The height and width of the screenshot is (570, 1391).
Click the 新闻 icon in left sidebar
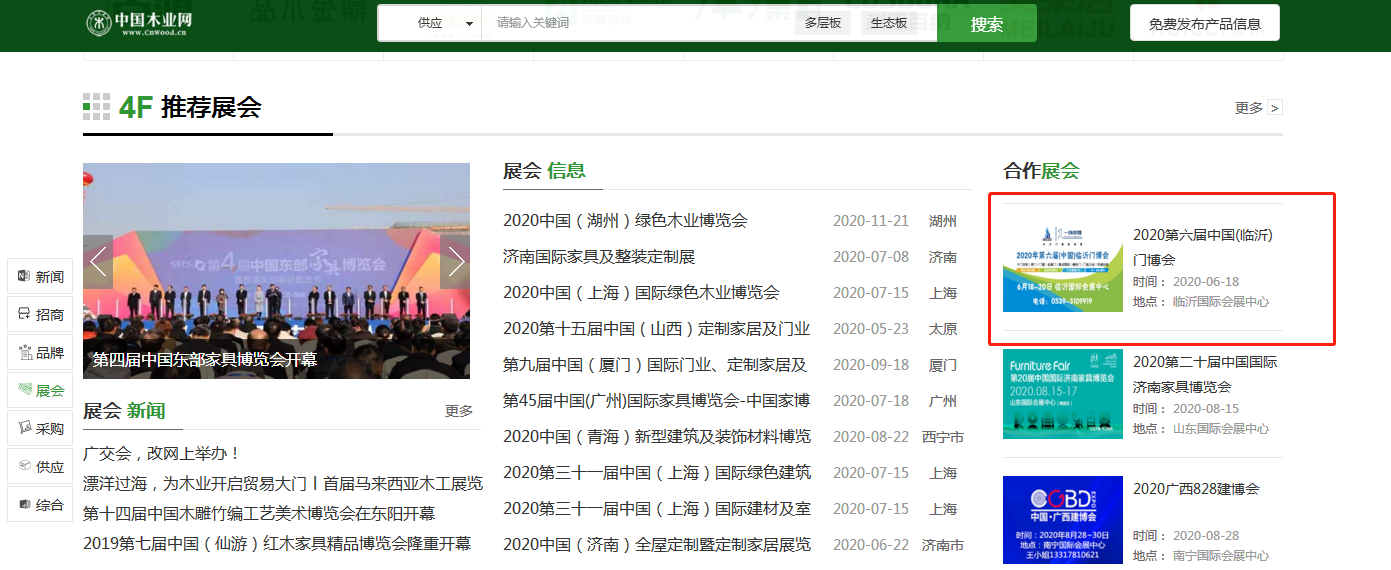pyautogui.click(x=40, y=277)
